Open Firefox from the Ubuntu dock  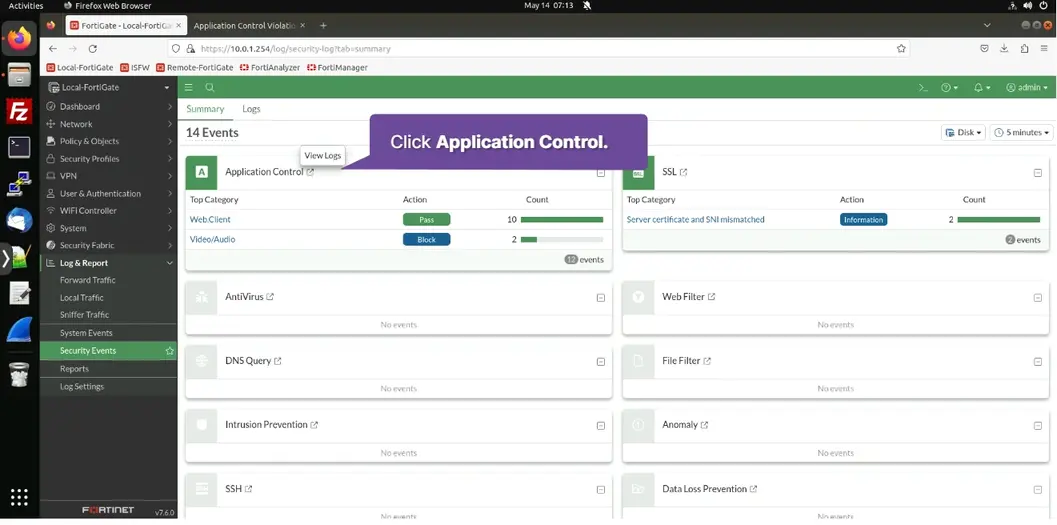[x=20, y=38]
